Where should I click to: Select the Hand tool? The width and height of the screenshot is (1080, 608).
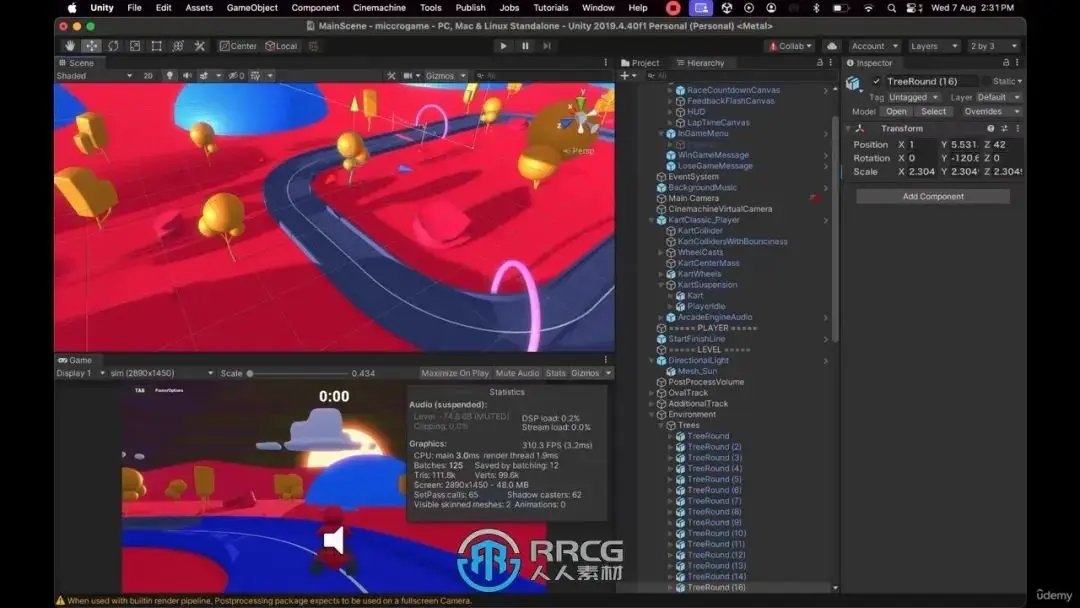[x=70, y=46]
